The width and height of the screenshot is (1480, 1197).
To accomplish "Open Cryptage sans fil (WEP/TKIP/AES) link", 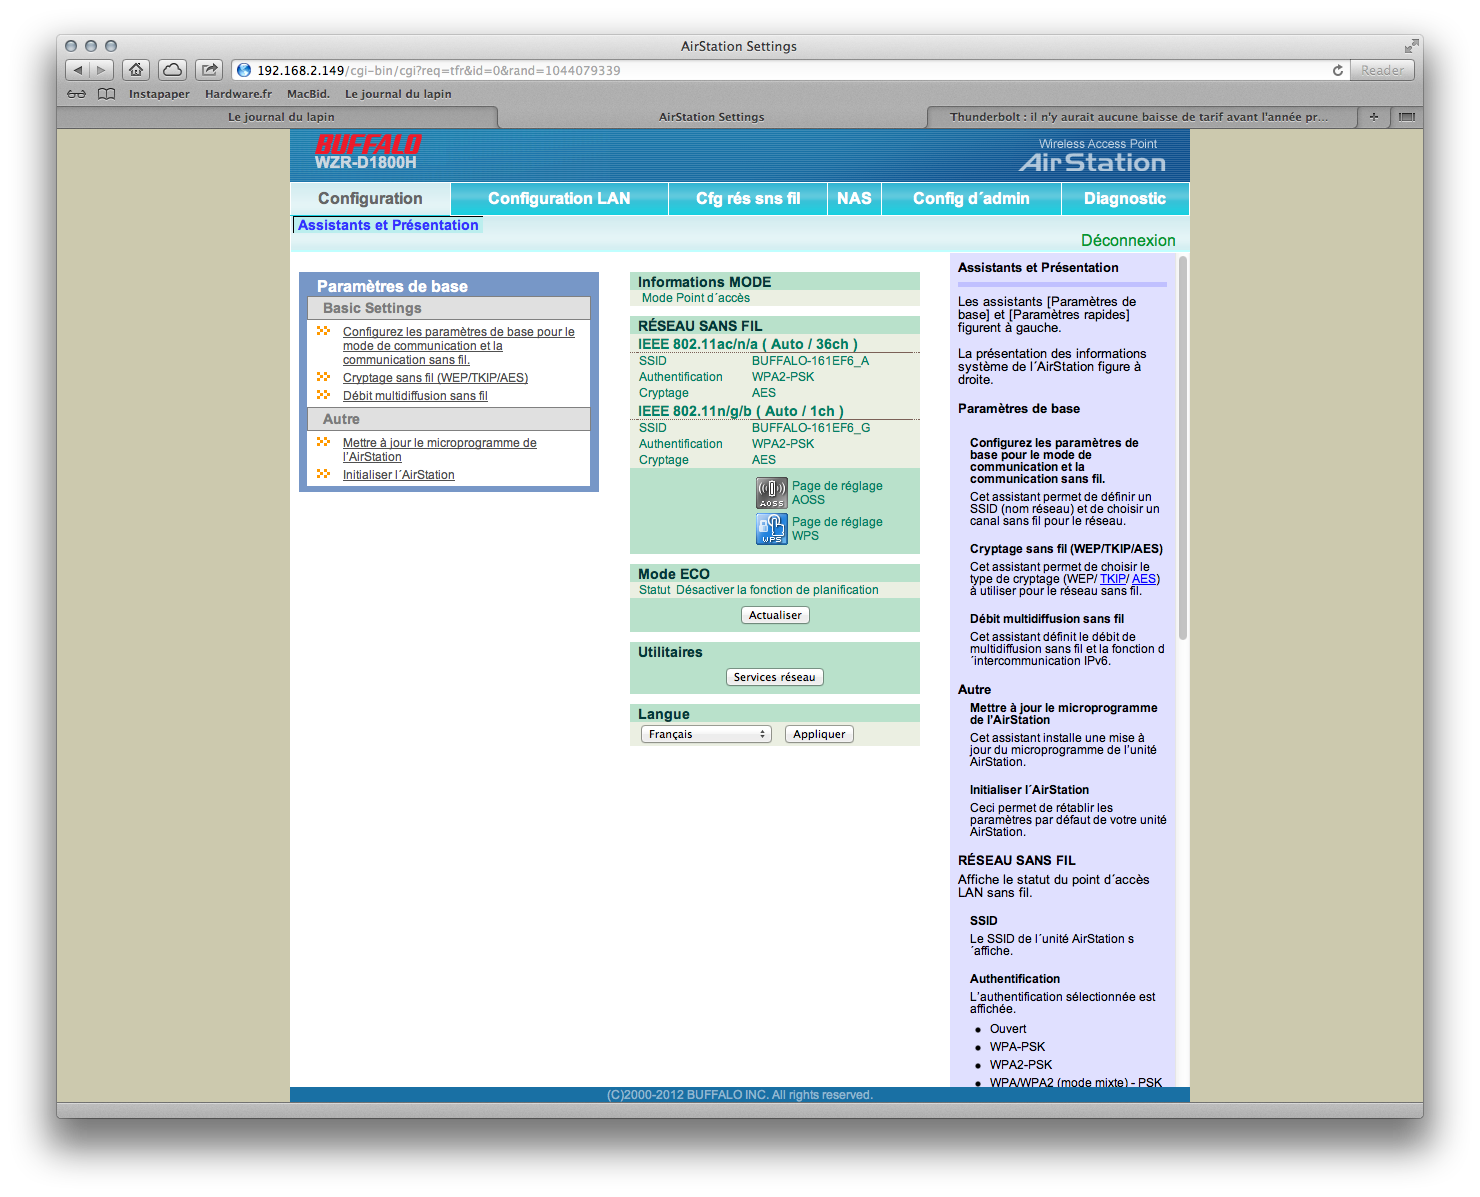I will [x=435, y=378].
